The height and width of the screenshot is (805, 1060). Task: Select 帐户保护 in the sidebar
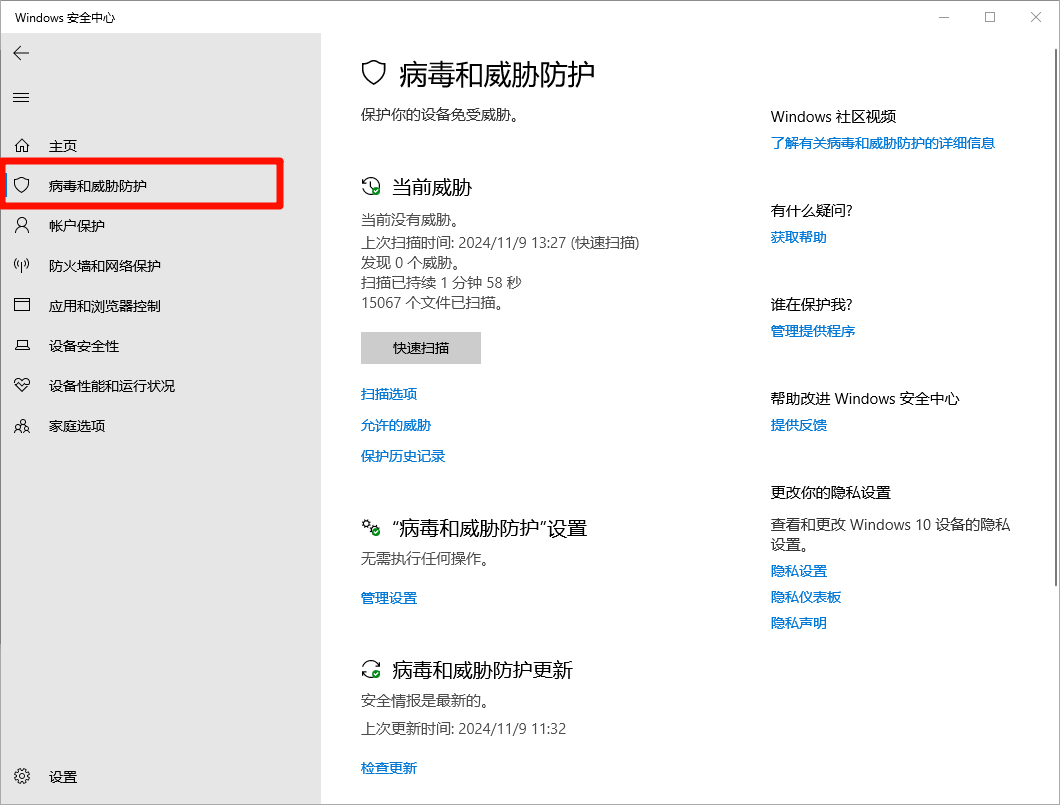(x=76, y=226)
